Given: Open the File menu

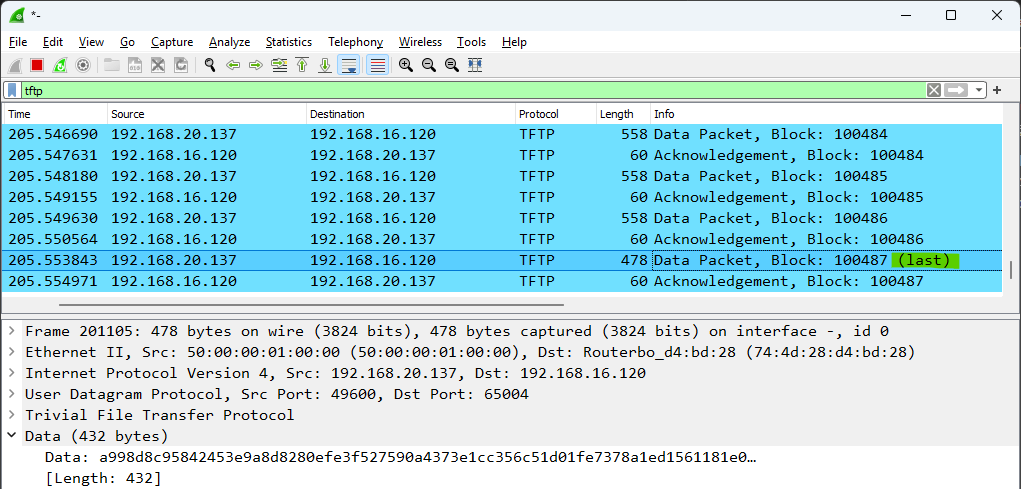Looking at the screenshot, I should (x=18, y=42).
